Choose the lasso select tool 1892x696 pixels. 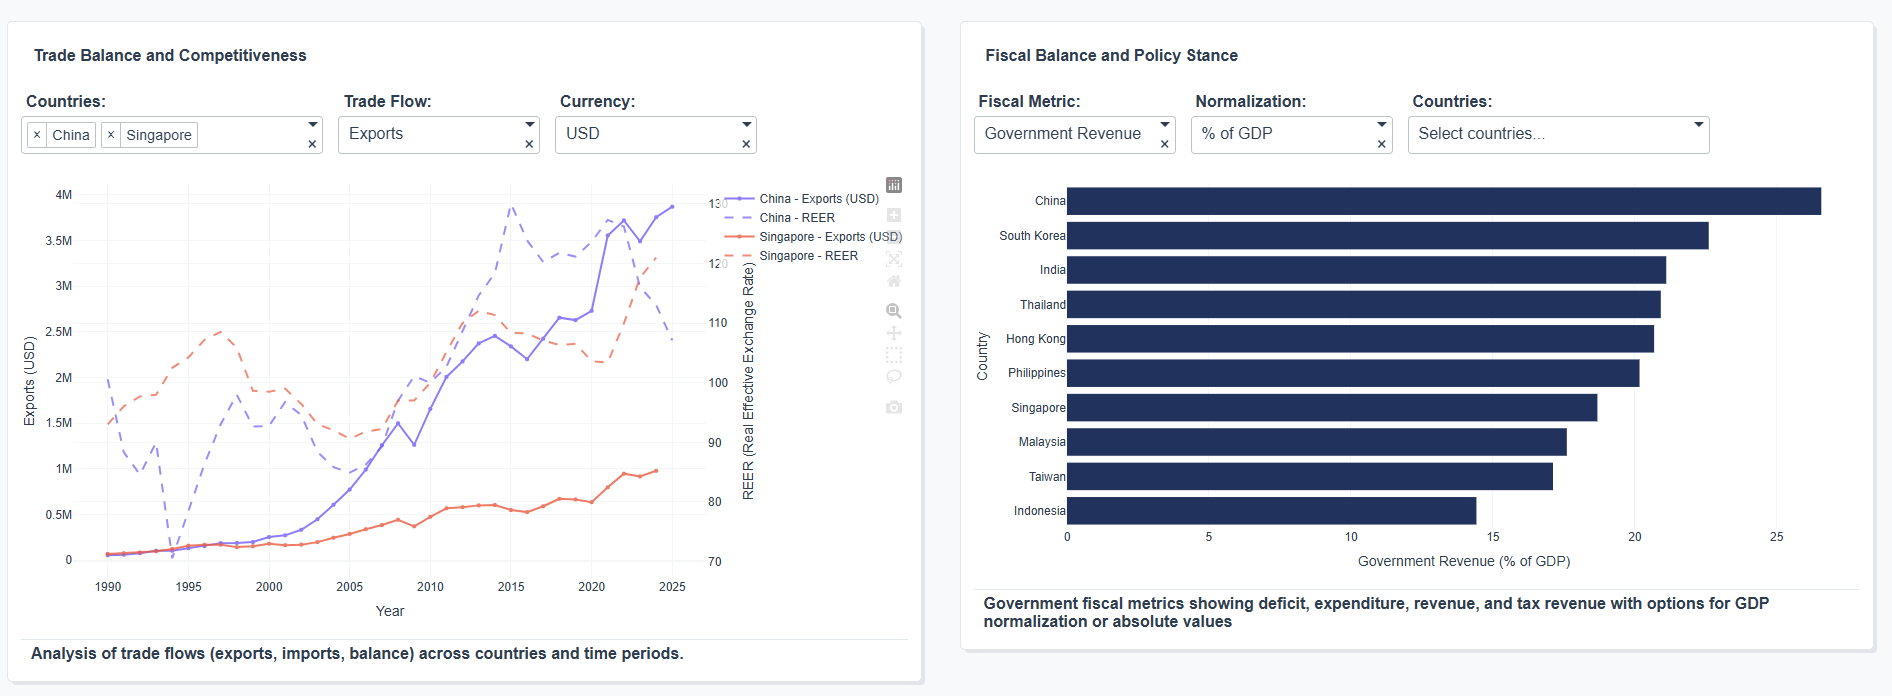[x=894, y=377]
